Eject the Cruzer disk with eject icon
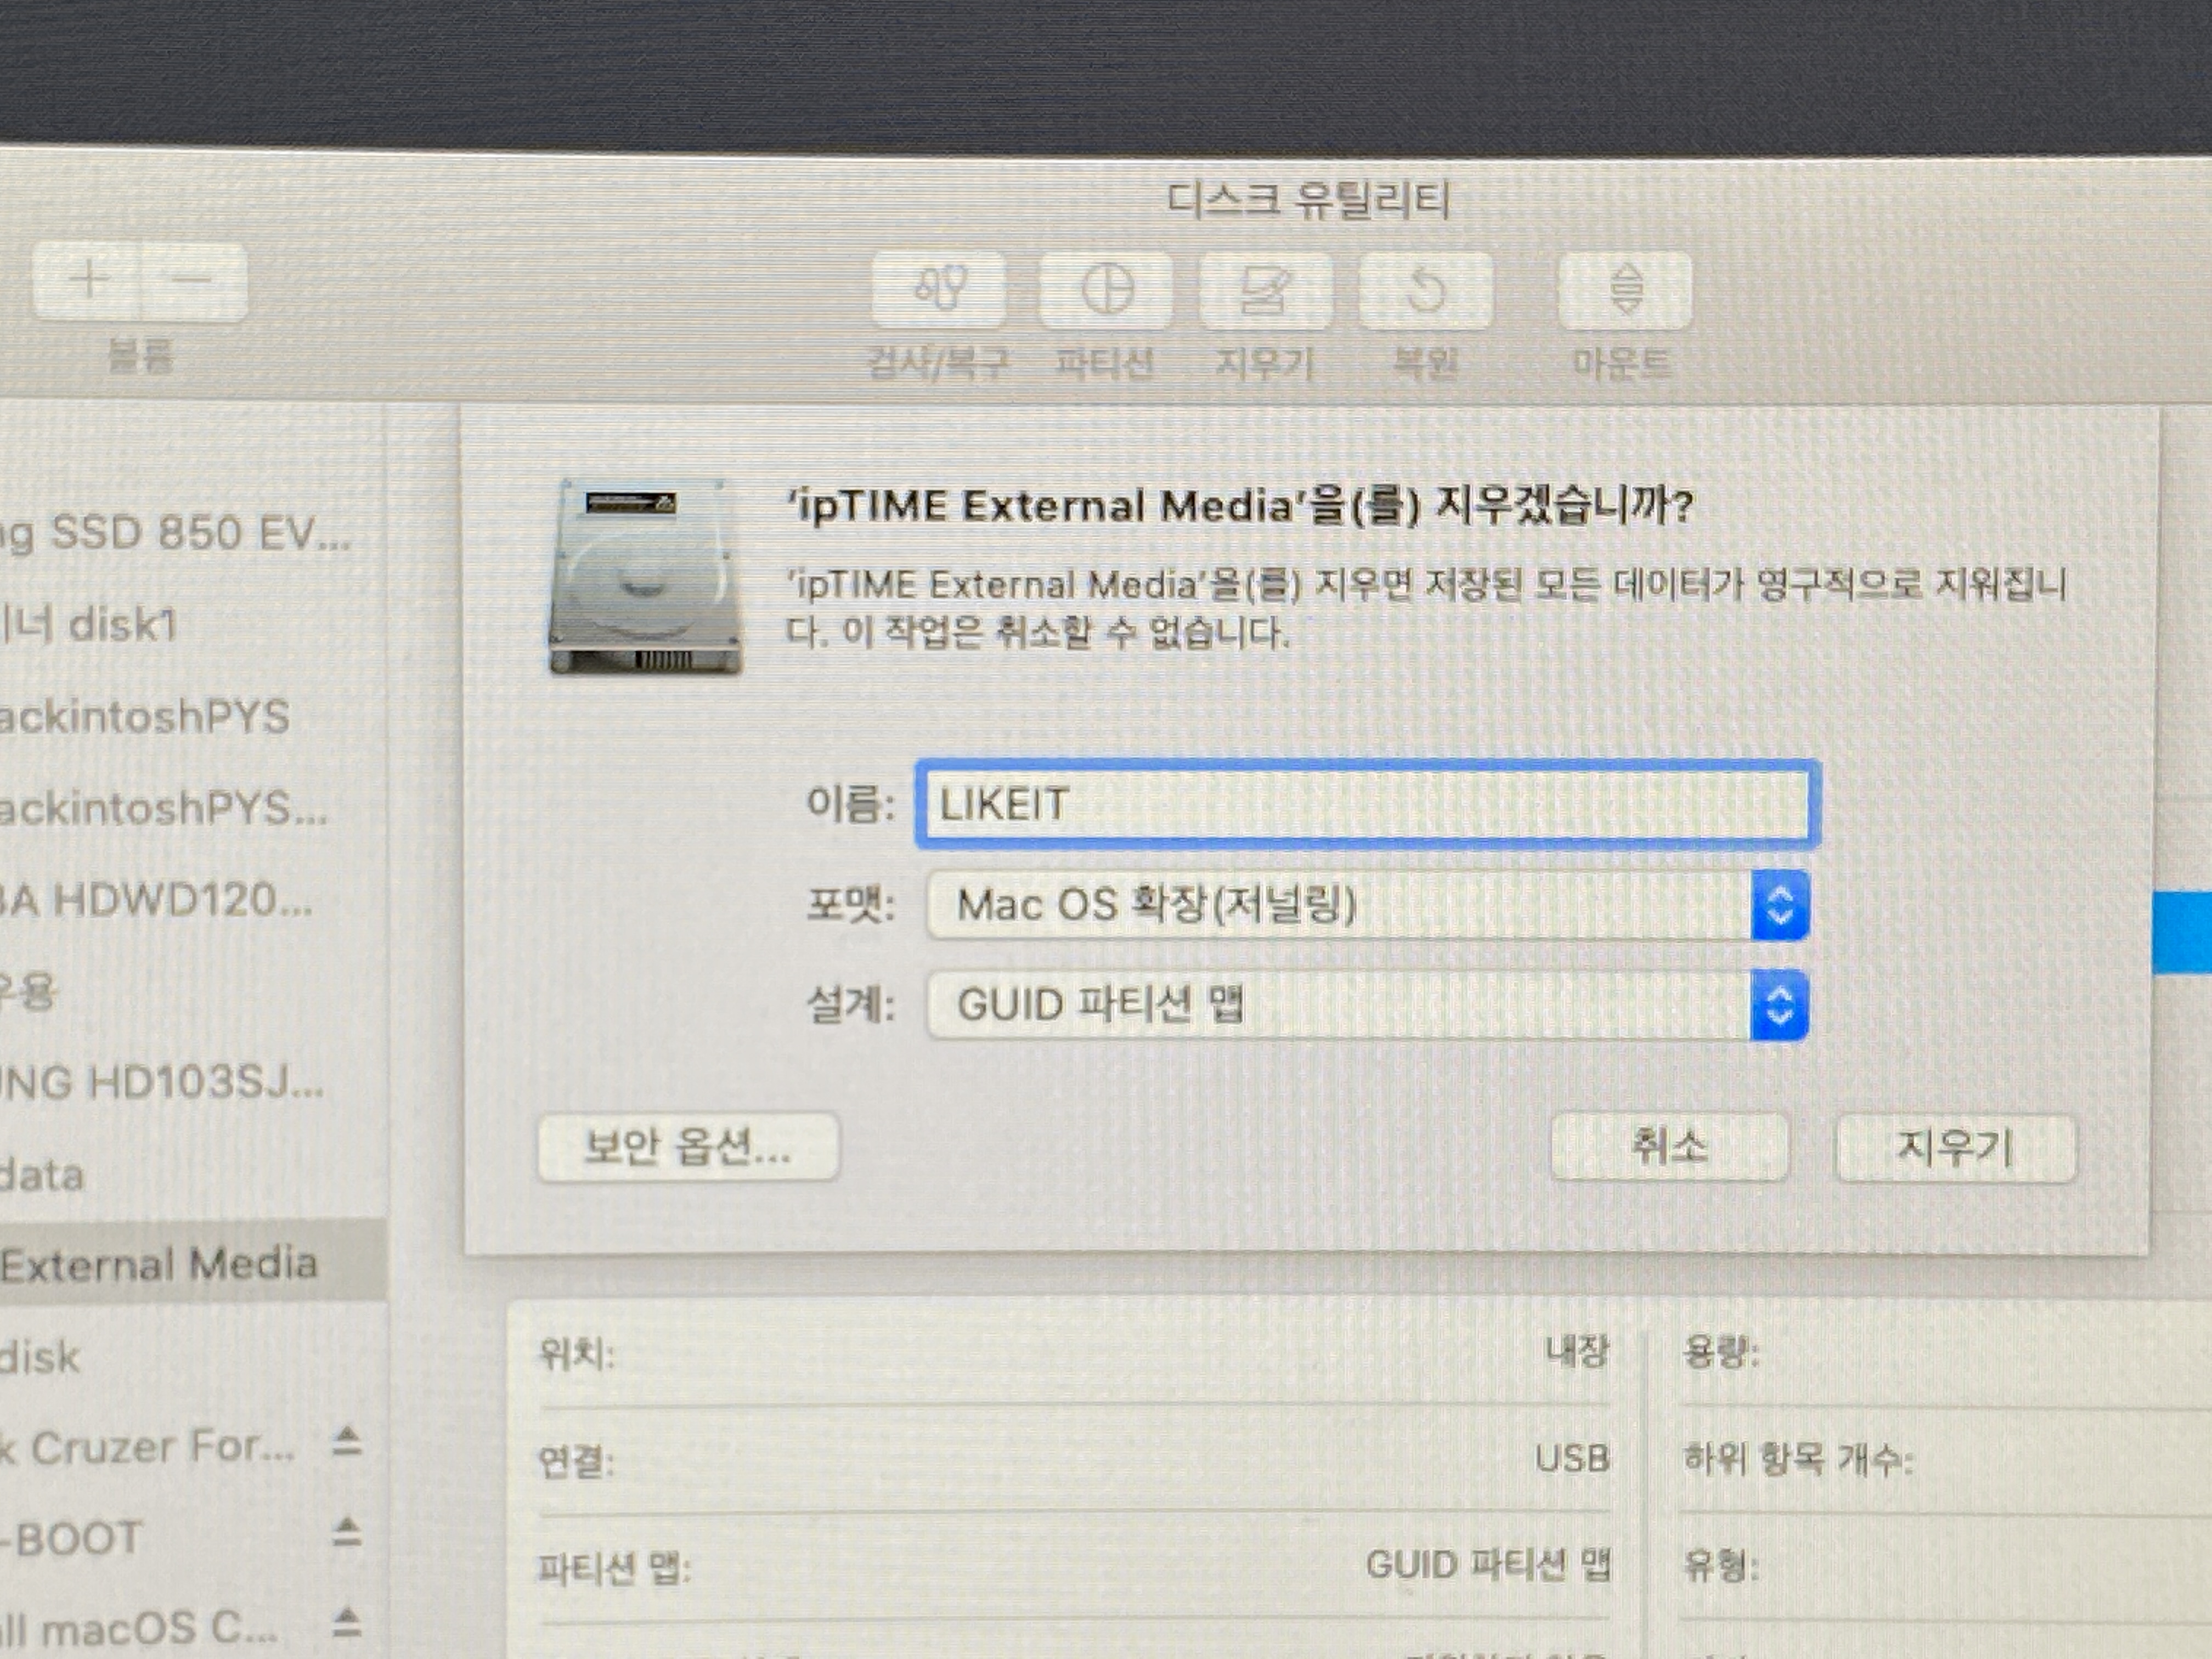The height and width of the screenshot is (1659, 2212). [346, 1442]
